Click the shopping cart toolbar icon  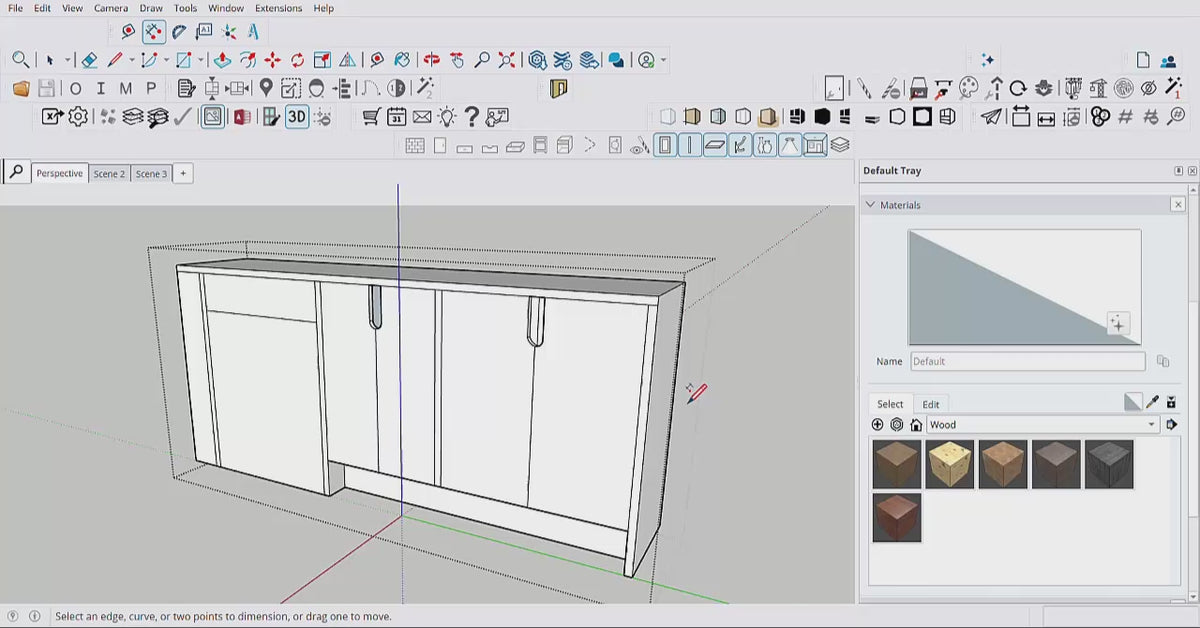point(371,117)
